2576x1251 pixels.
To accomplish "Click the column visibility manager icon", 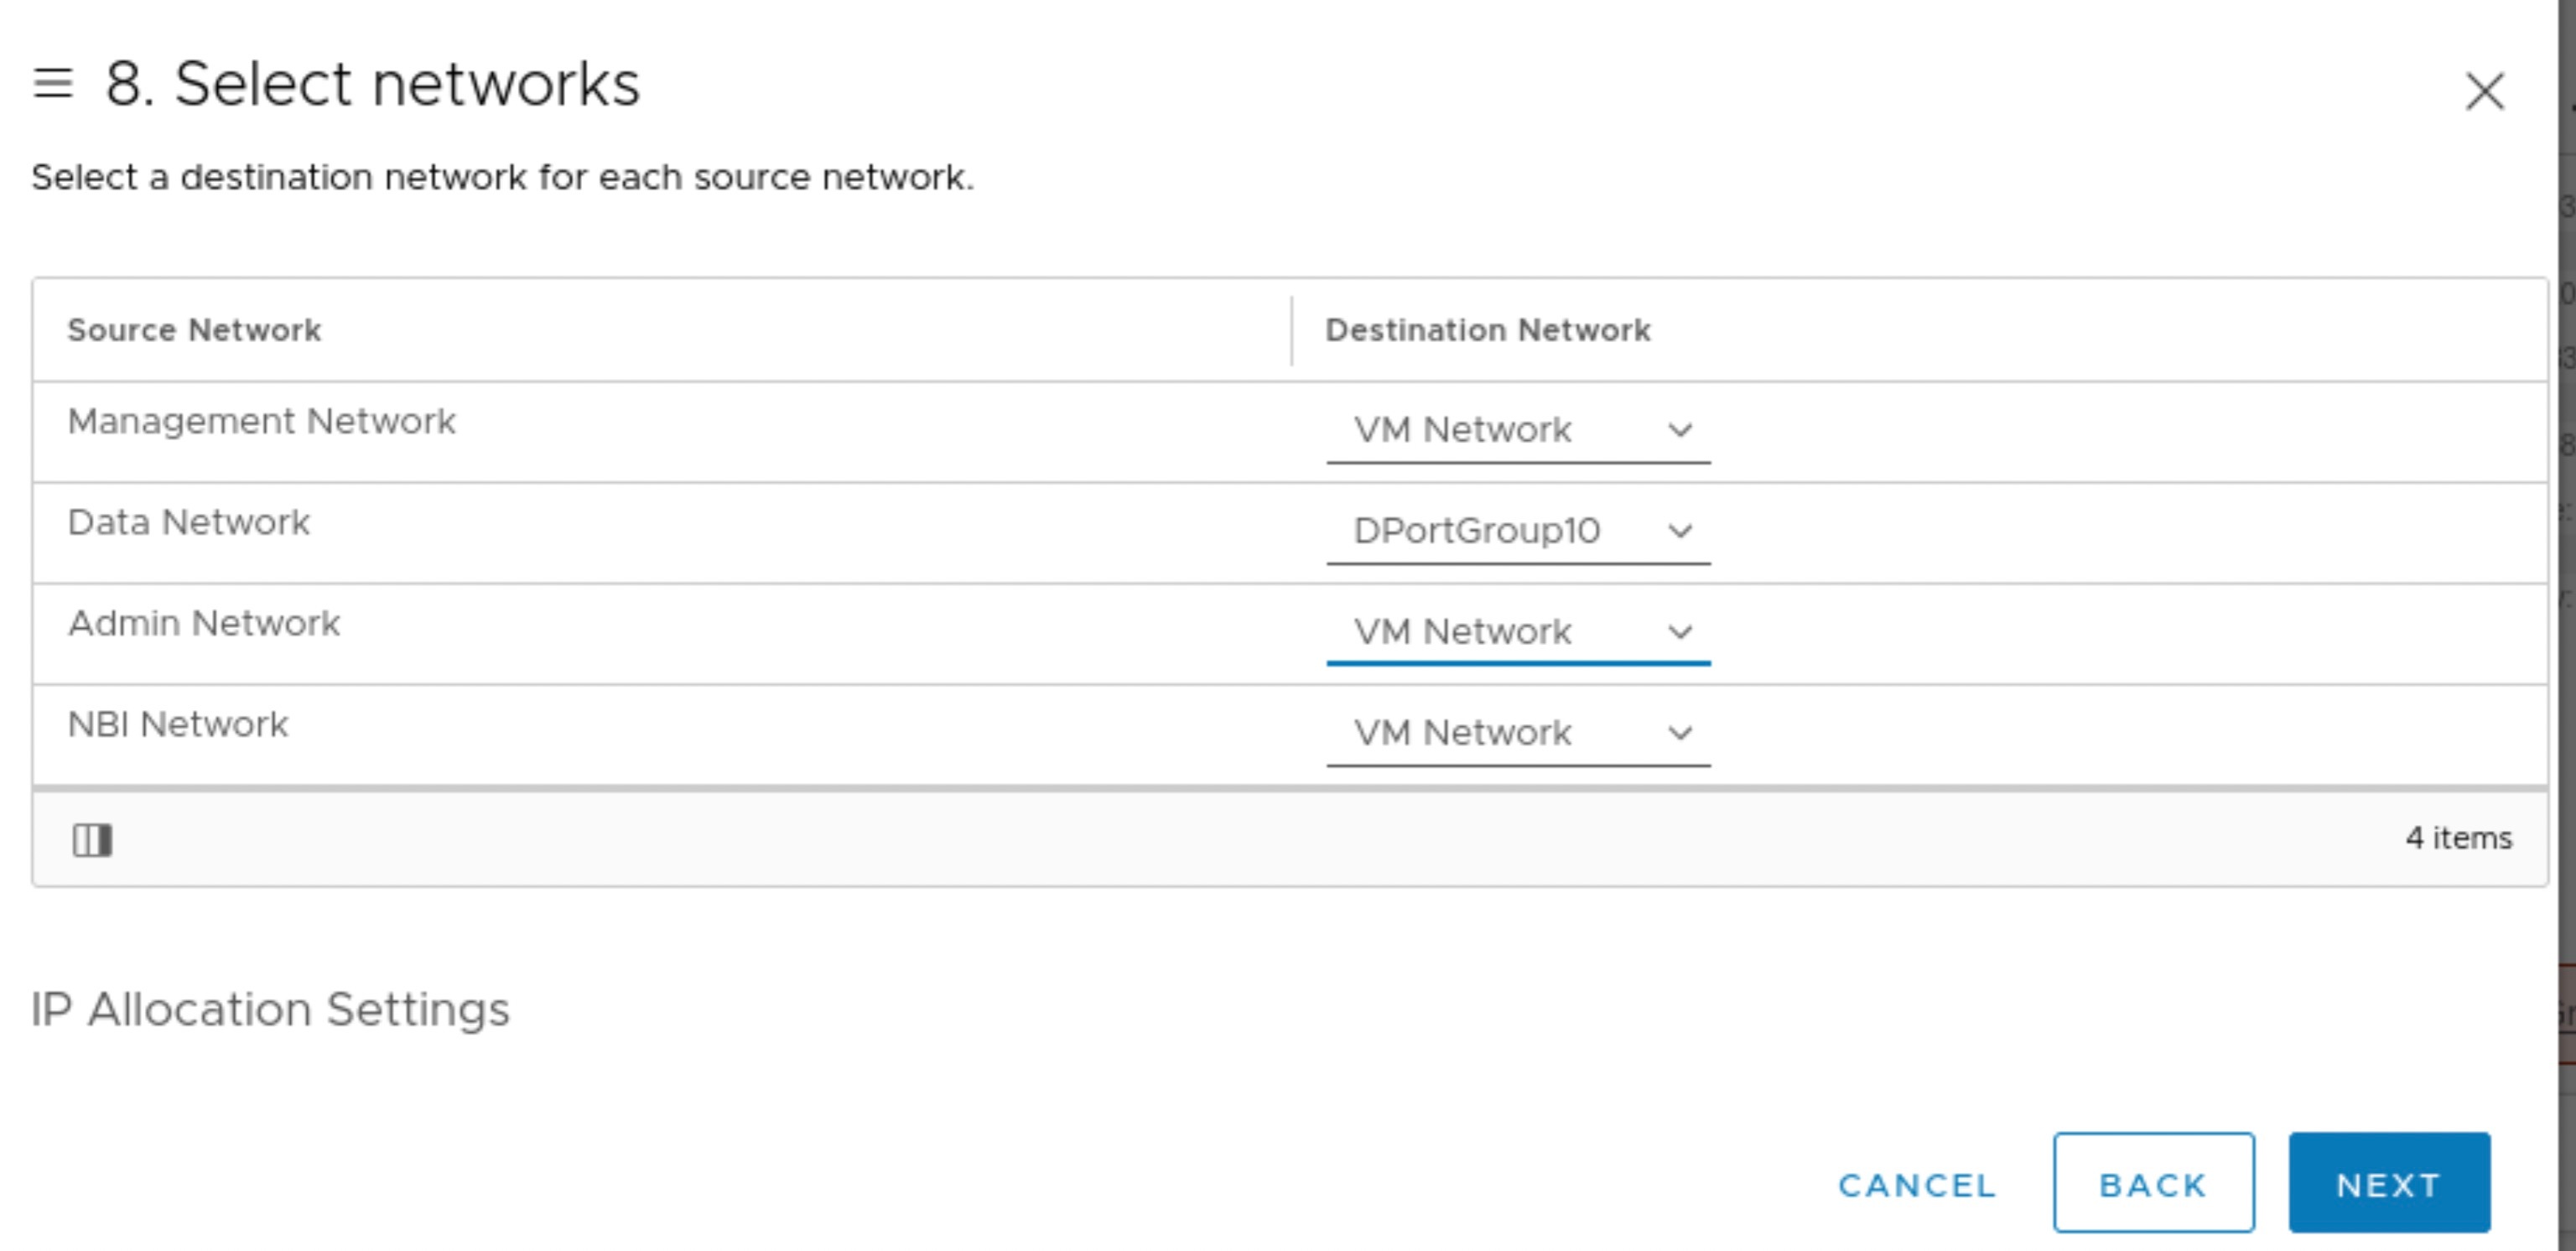I will [91, 839].
